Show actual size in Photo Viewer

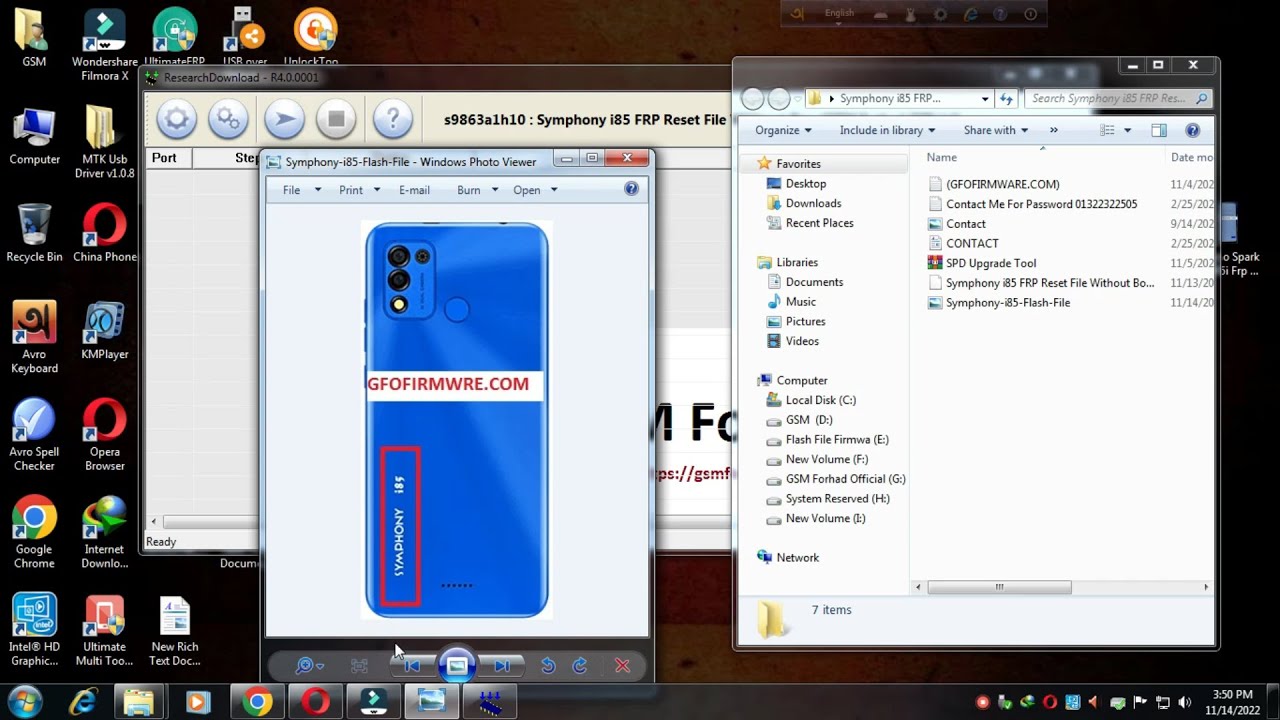(360, 666)
